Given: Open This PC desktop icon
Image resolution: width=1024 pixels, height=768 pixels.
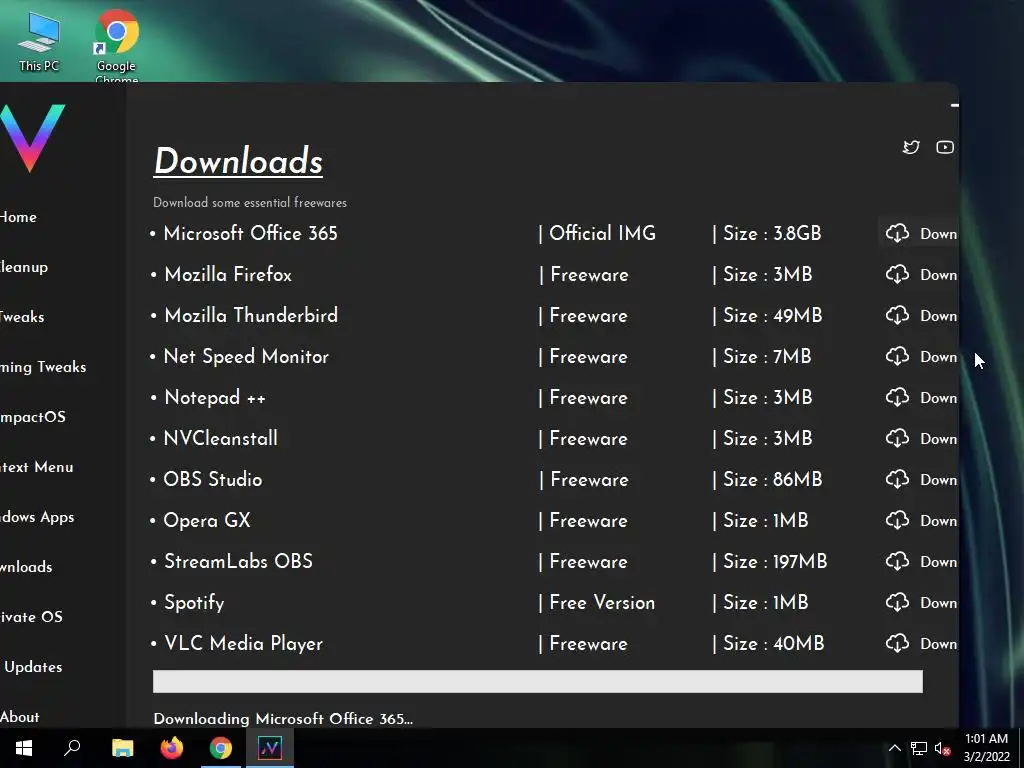Looking at the screenshot, I should 39,42.
